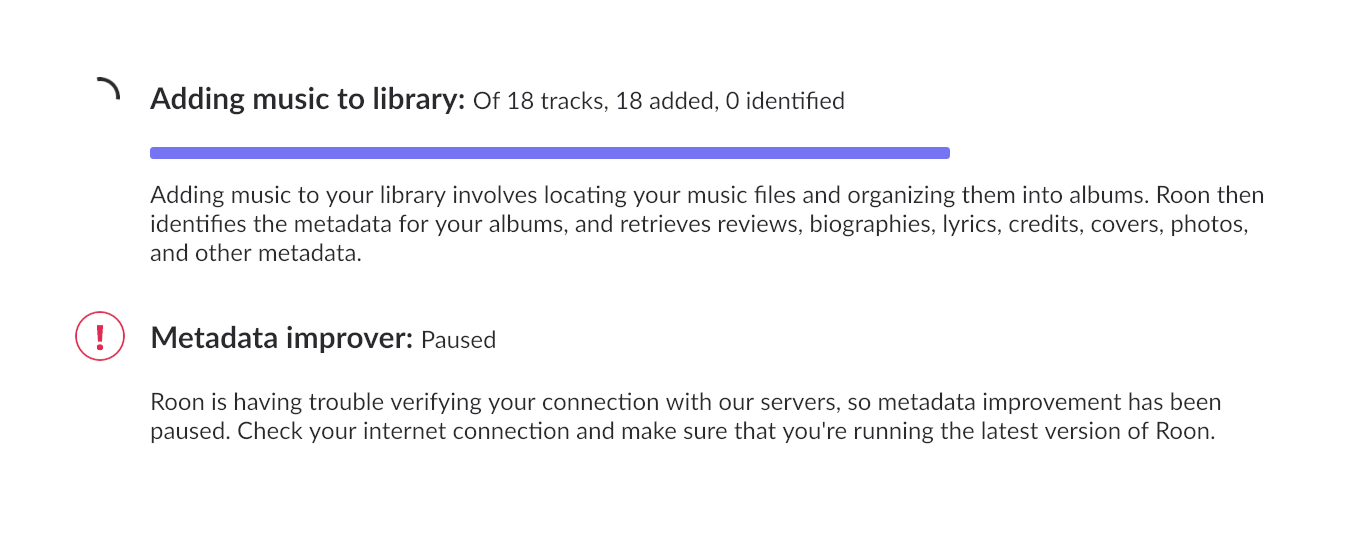Screen dimensions: 1356x540
Task: Click the red exclamation warning icon
Action: pos(100,336)
